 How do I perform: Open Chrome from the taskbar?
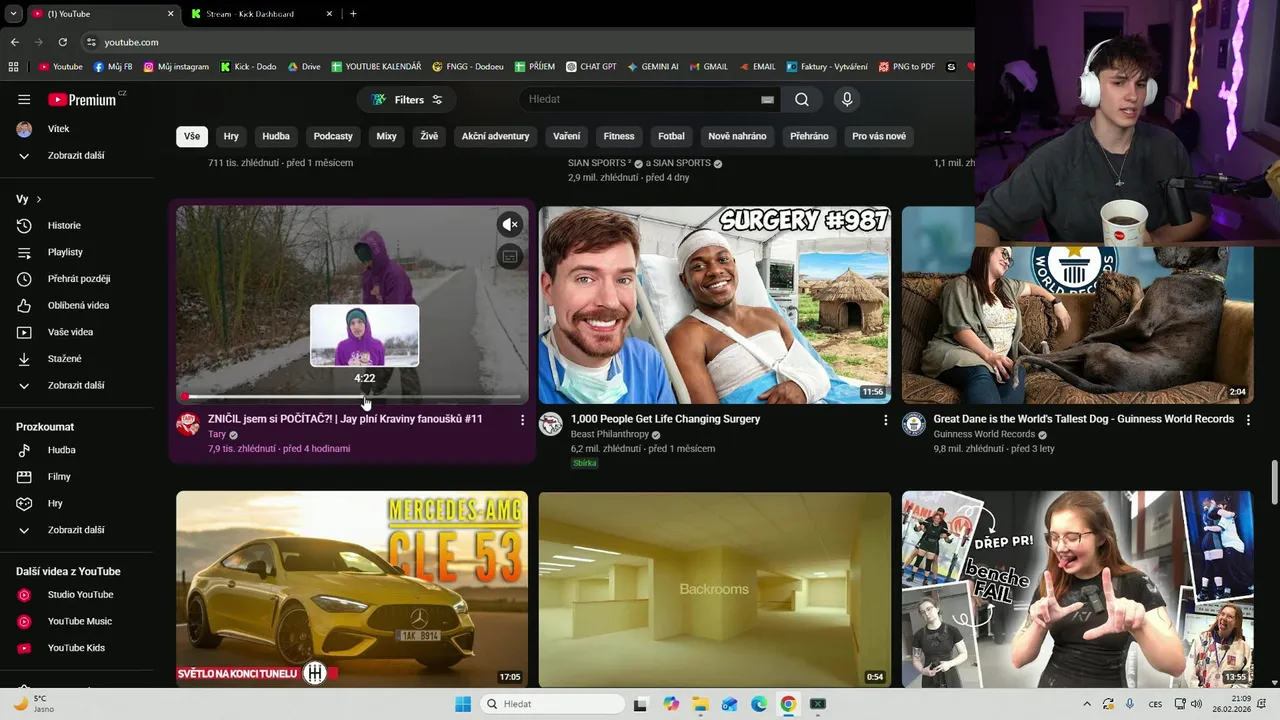788,704
